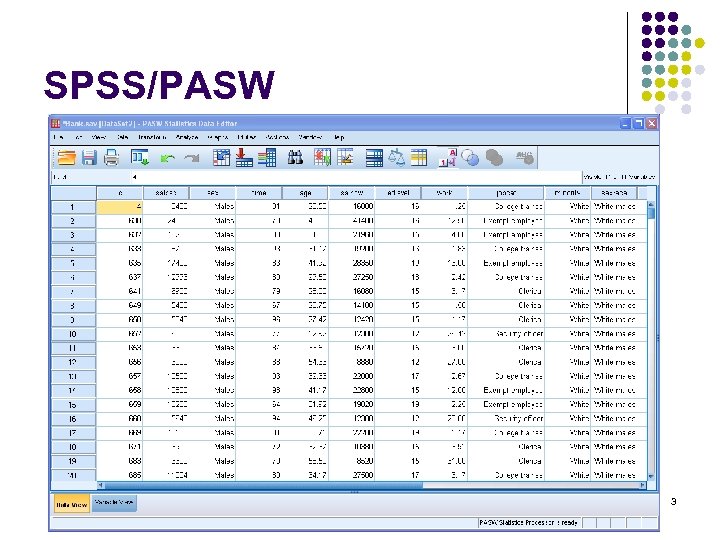
Task: Open the Data menu
Action: coord(123,137)
